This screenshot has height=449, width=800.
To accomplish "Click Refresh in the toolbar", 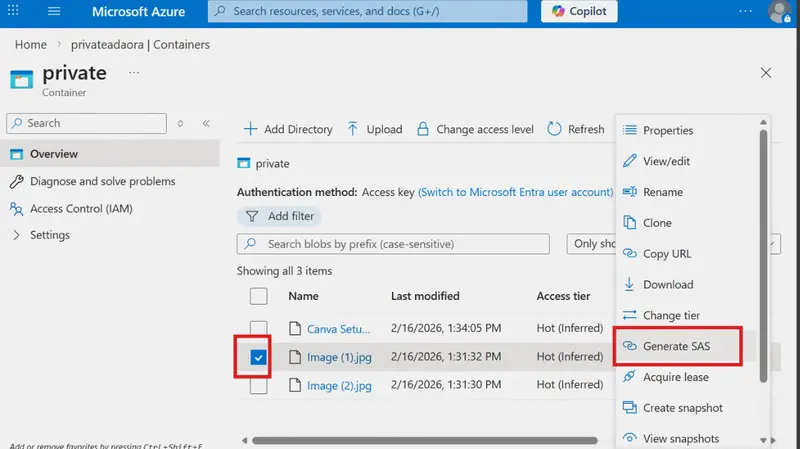I will tap(576, 129).
